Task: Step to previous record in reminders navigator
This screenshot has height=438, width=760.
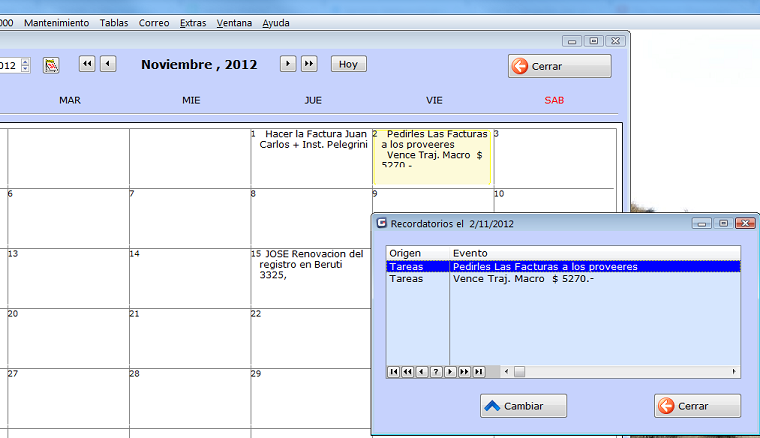Action: click(422, 372)
